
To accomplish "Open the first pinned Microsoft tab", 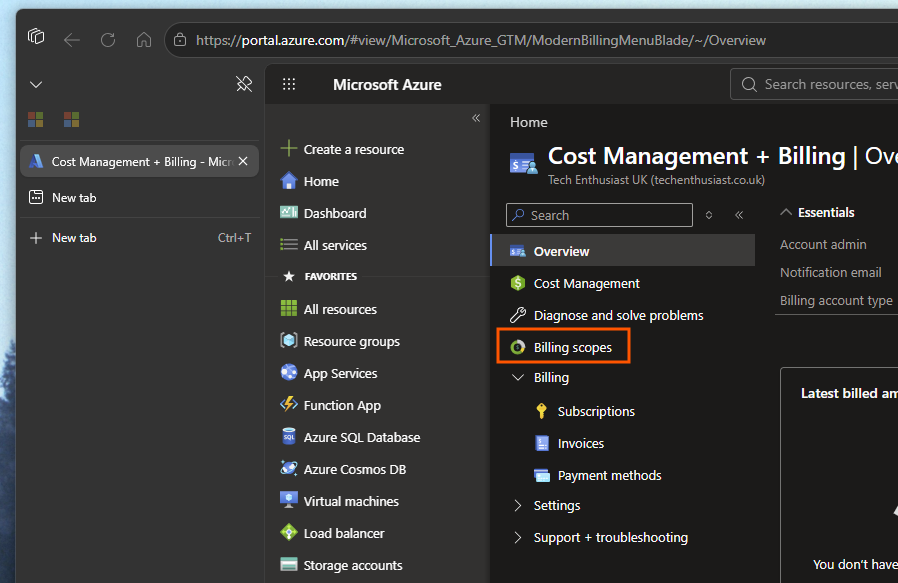I will coord(36,119).
